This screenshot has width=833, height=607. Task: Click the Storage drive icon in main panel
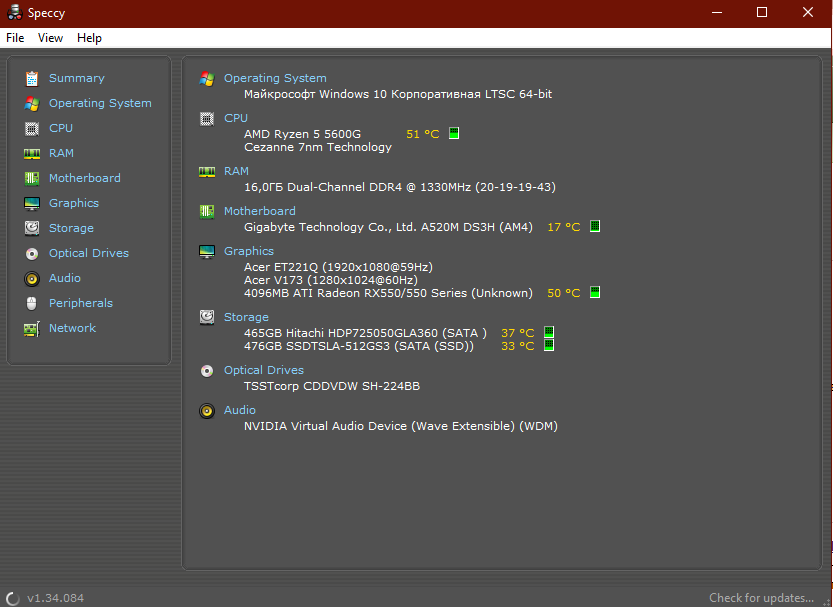(207, 318)
